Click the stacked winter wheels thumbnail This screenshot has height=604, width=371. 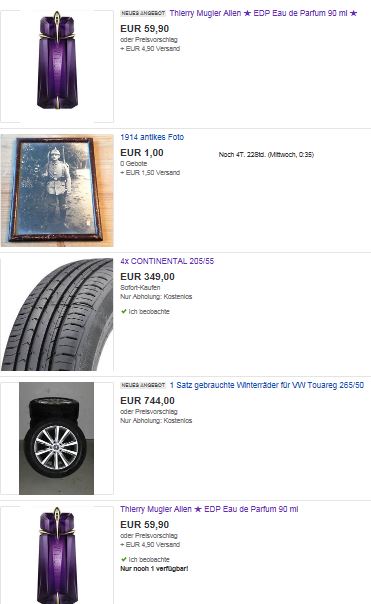57,438
